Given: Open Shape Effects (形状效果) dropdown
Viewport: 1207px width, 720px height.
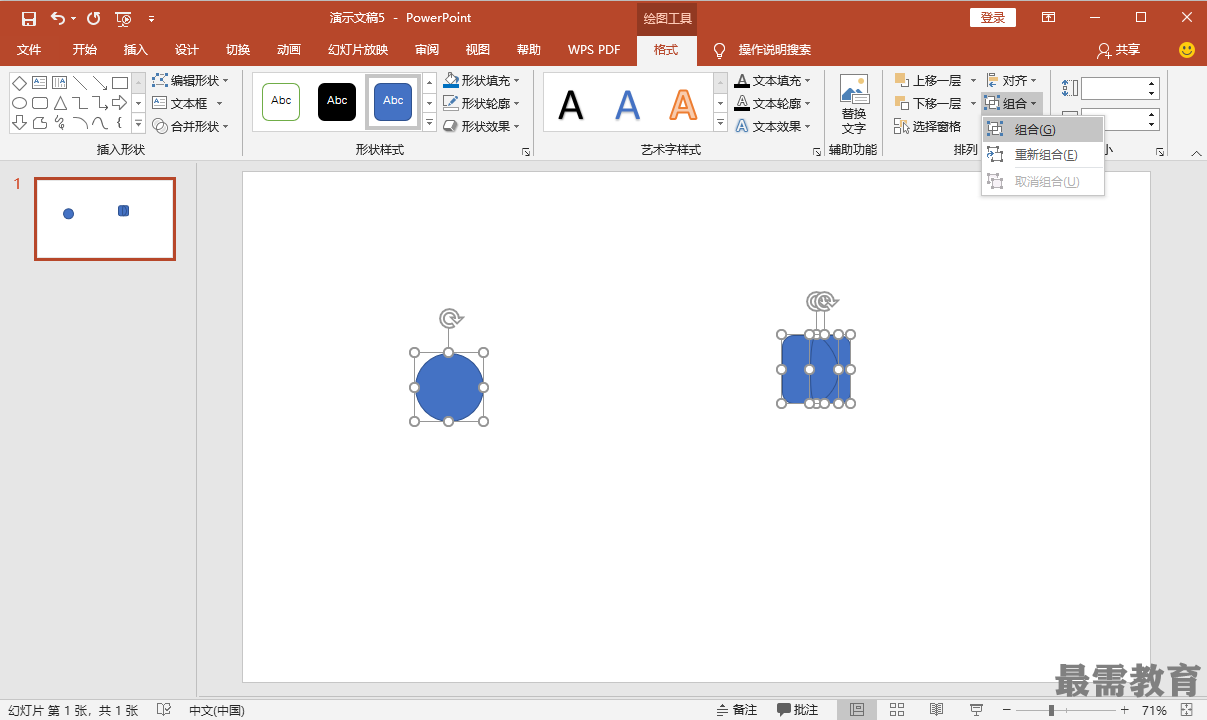Looking at the screenshot, I should pyautogui.click(x=481, y=126).
